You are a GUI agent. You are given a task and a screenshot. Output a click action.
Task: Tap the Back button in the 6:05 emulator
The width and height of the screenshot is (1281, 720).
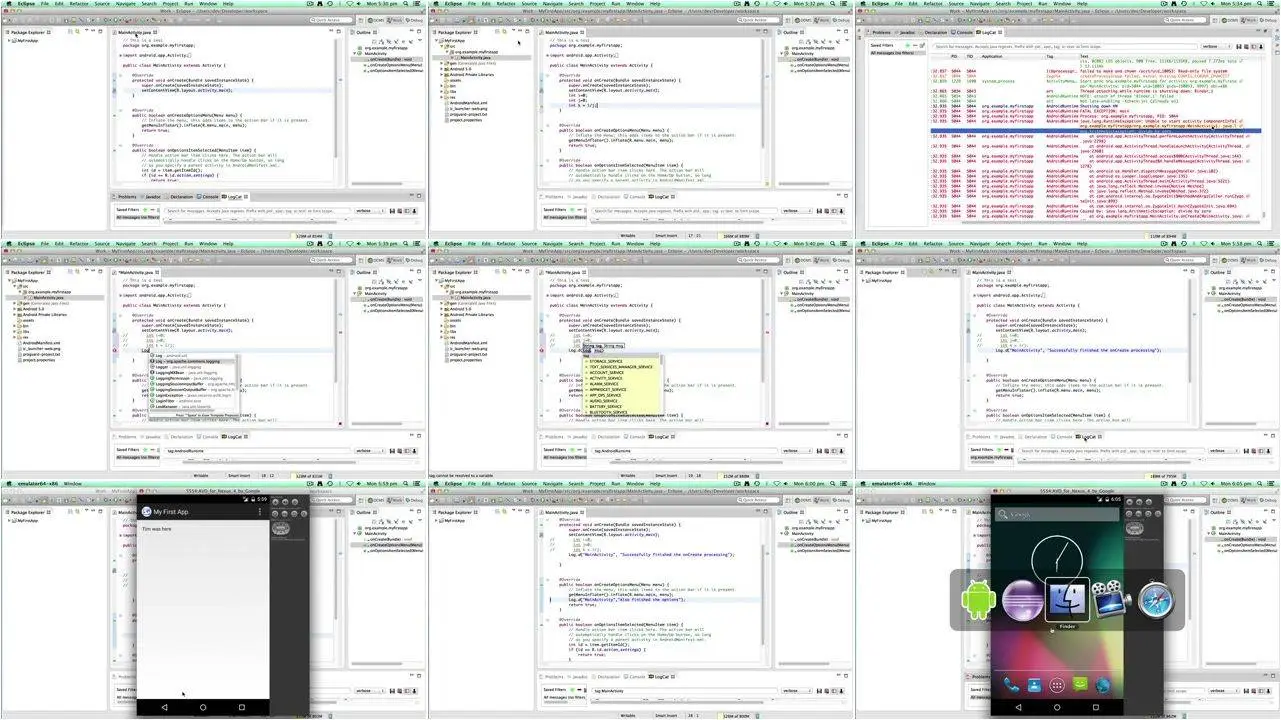tap(1019, 707)
